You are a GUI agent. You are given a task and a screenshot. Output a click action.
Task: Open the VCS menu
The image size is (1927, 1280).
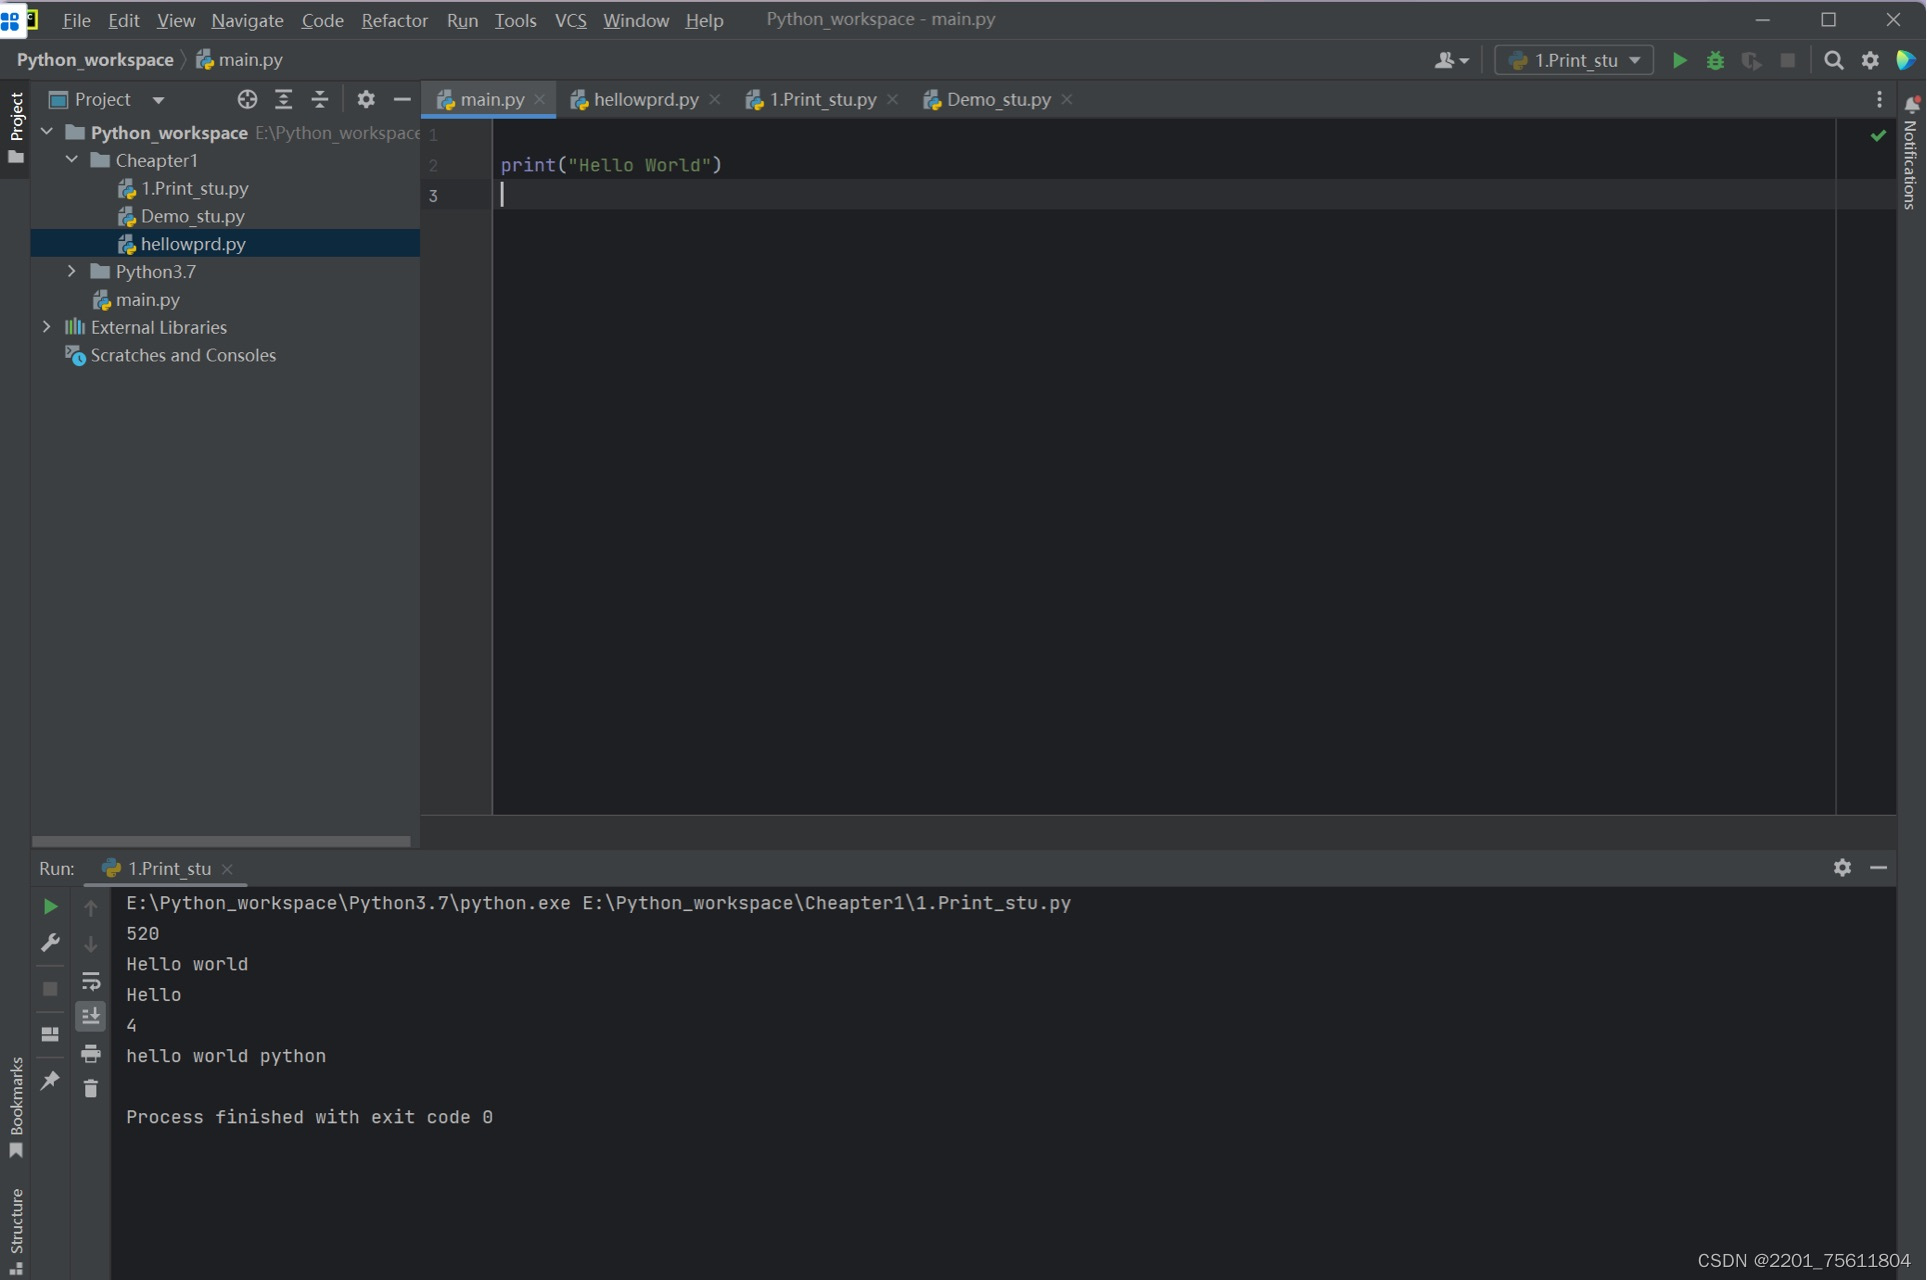570,20
